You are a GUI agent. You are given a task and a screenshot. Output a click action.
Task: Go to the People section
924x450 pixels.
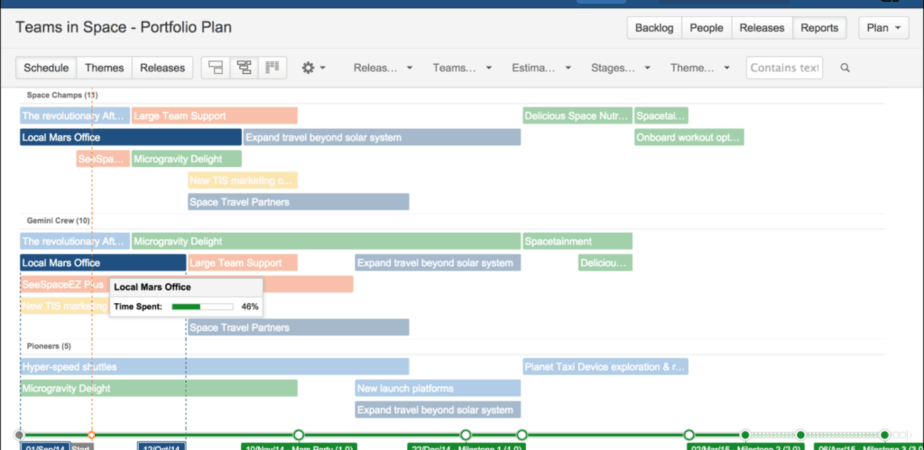pyautogui.click(x=706, y=28)
